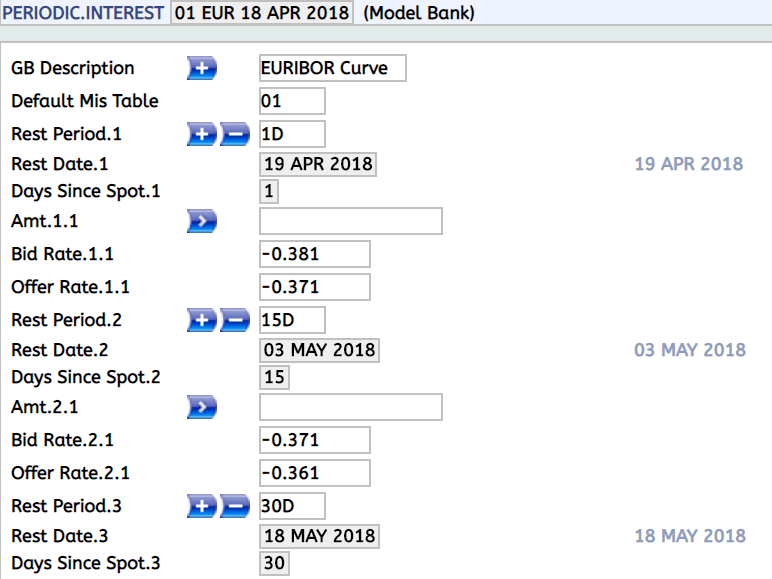
Task: Add a row with Rest Period.1 plus icon
Action: click(202, 134)
